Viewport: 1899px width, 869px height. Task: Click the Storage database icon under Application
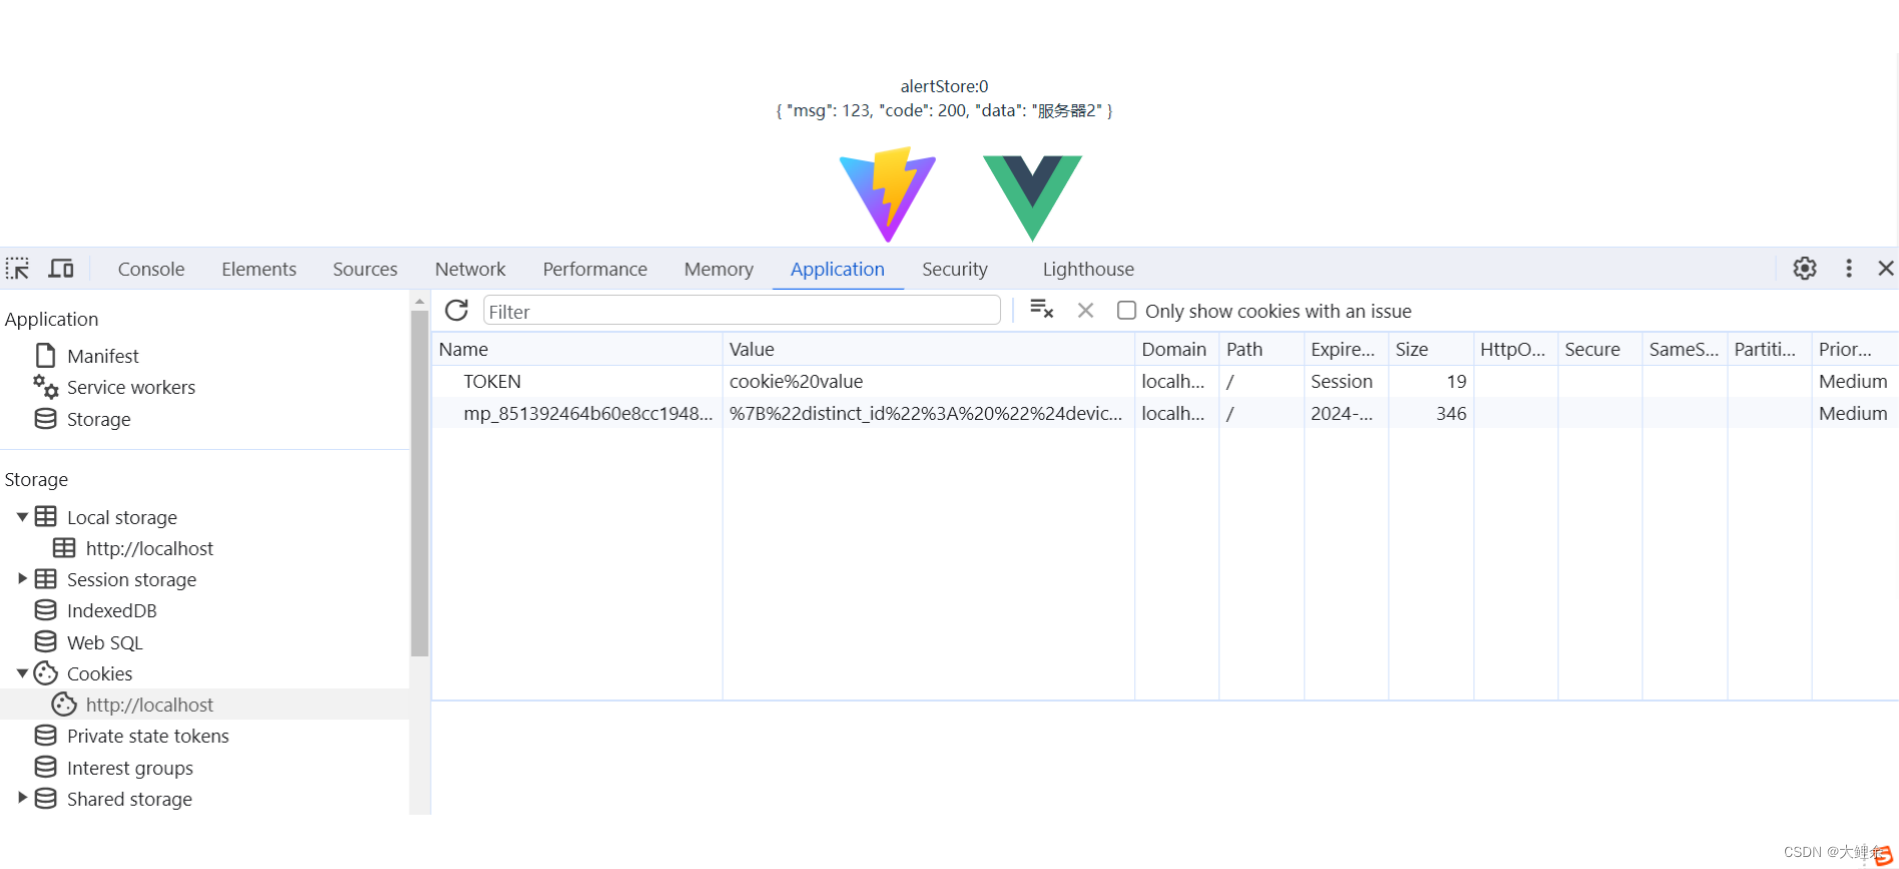tap(45, 418)
